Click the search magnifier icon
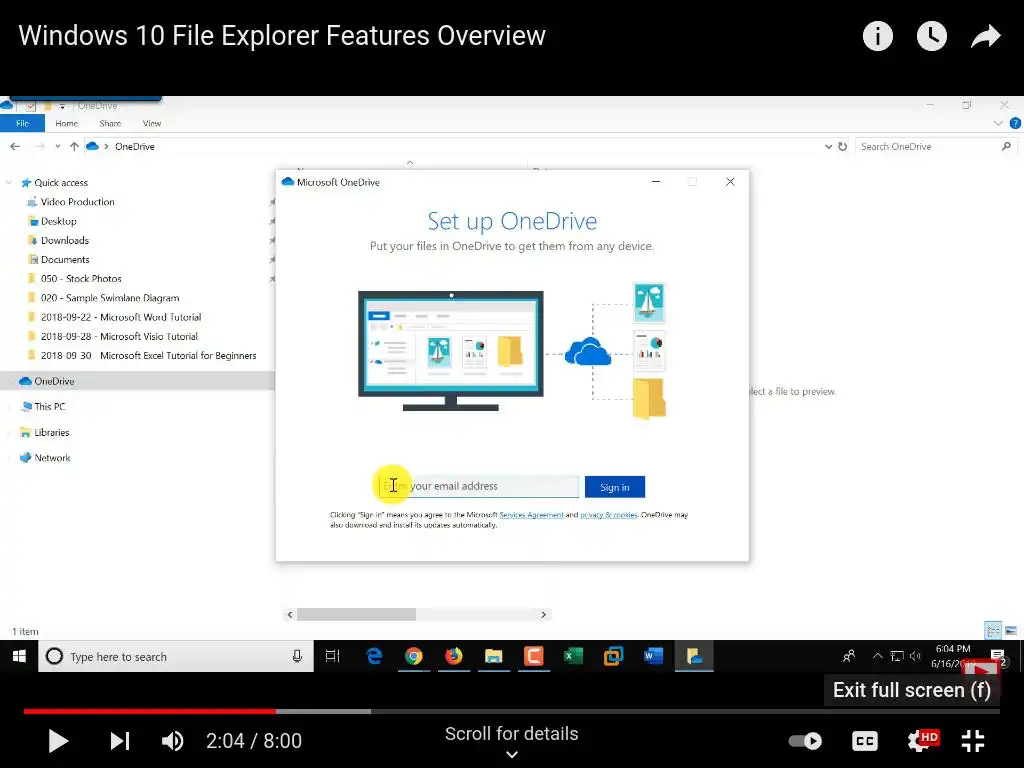 (x=1006, y=146)
